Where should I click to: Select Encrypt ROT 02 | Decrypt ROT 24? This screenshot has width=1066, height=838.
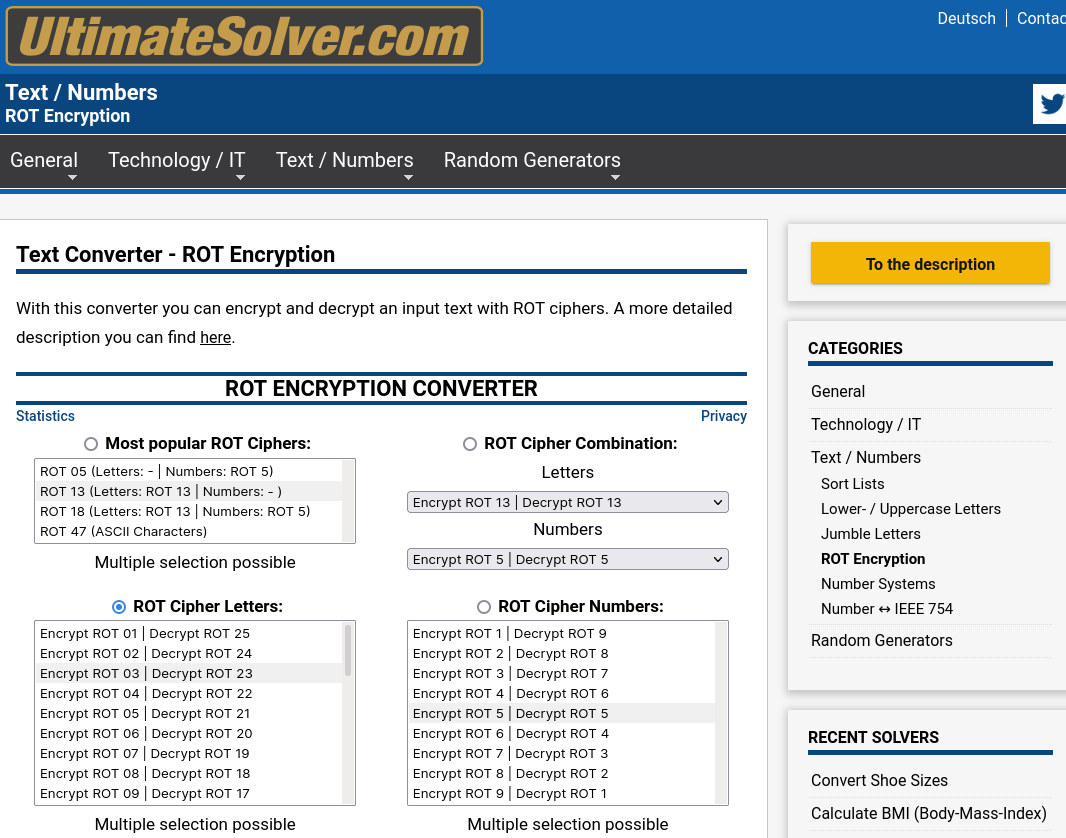point(188,654)
